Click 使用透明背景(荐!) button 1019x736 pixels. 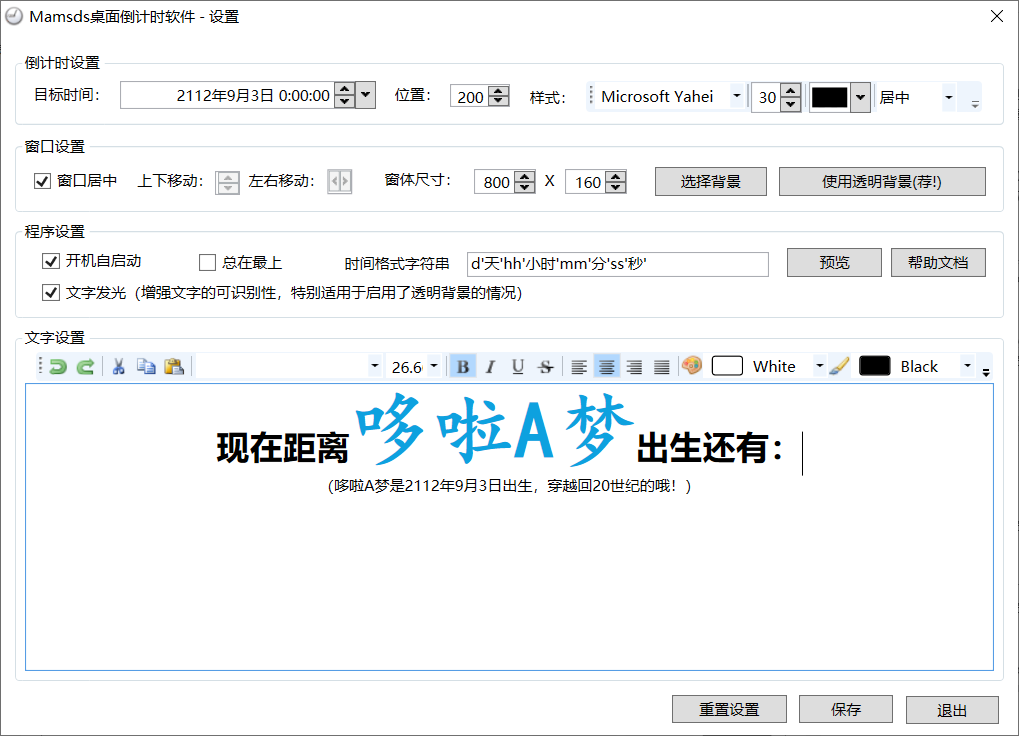(883, 182)
